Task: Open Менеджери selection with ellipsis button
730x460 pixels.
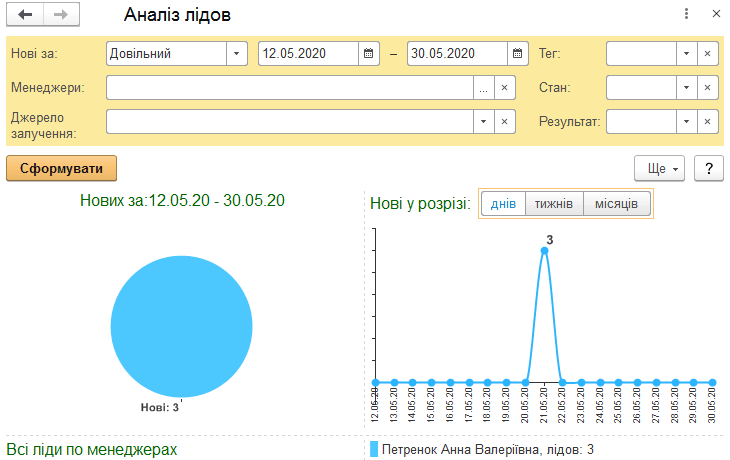Action: tap(484, 88)
